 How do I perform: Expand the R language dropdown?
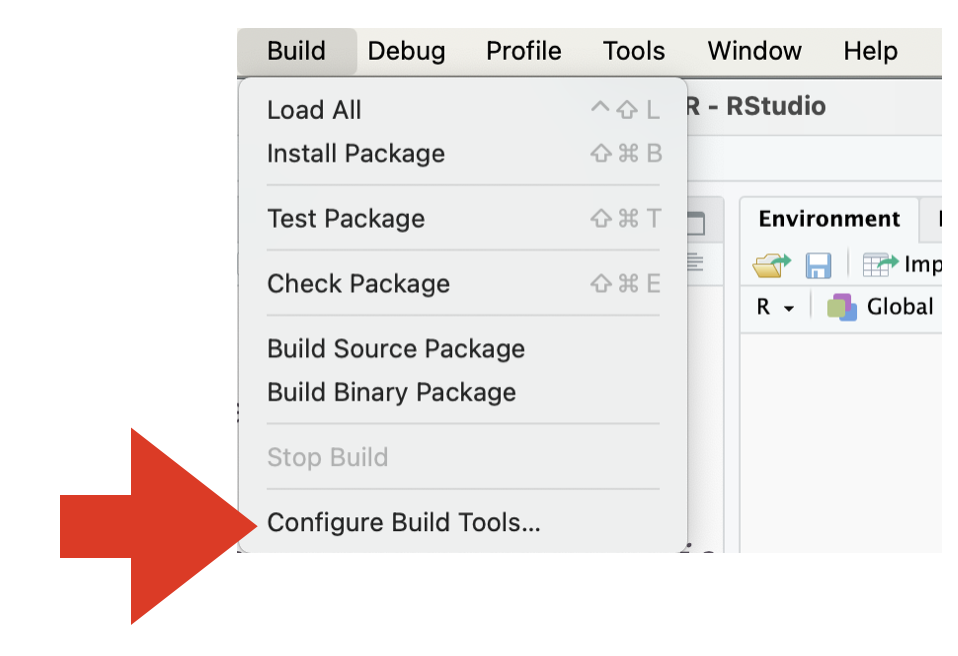[775, 307]
